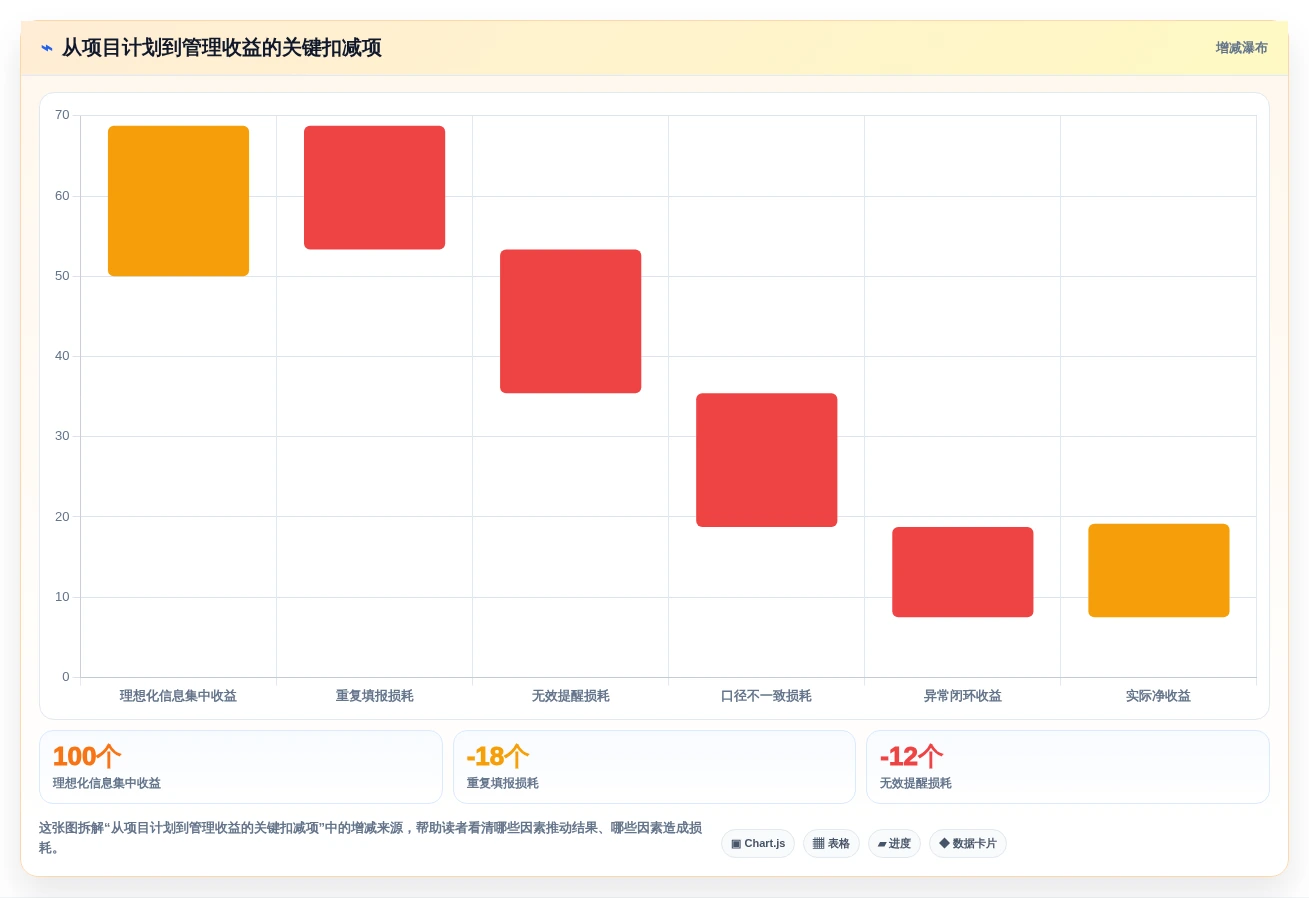
Task: Click the x-axis label 异常闭环收益
Action: [x=962, y=696]
